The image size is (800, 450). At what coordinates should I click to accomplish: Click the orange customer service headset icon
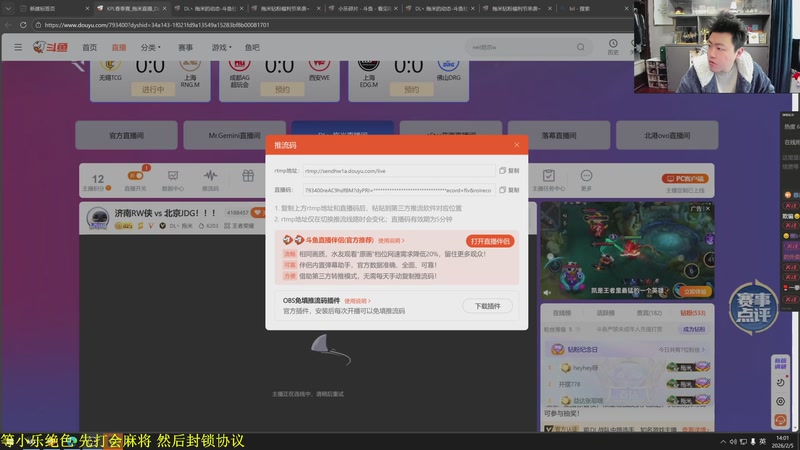tap(780, 420)
